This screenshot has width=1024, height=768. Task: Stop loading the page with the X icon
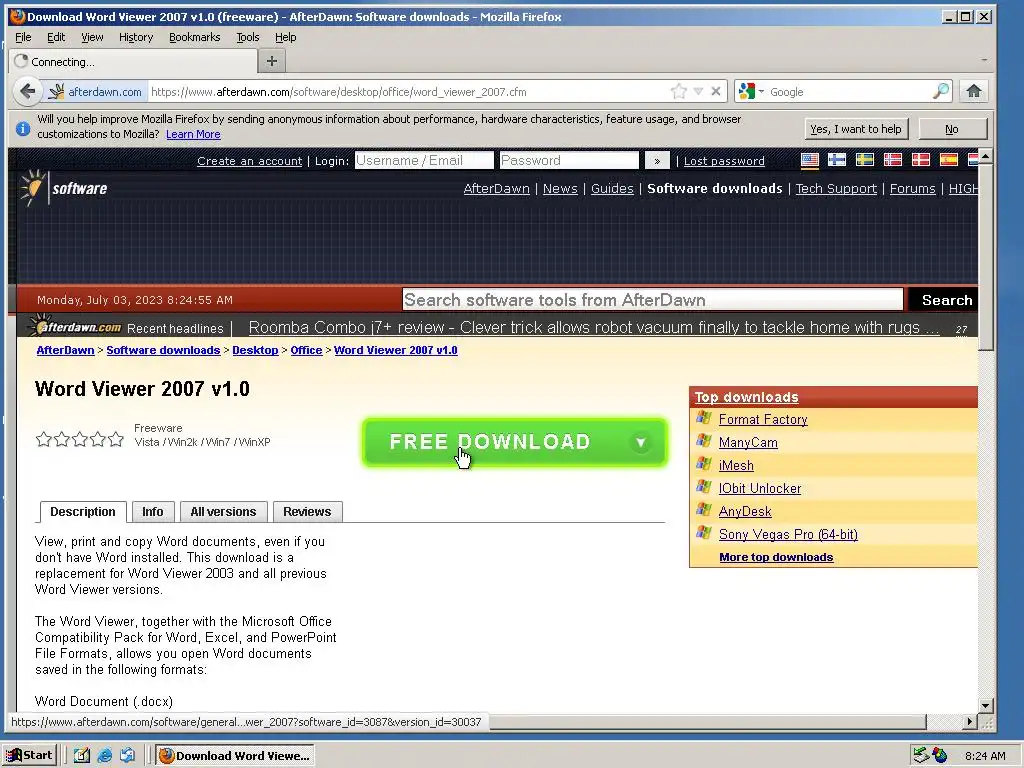pos(716,91)
